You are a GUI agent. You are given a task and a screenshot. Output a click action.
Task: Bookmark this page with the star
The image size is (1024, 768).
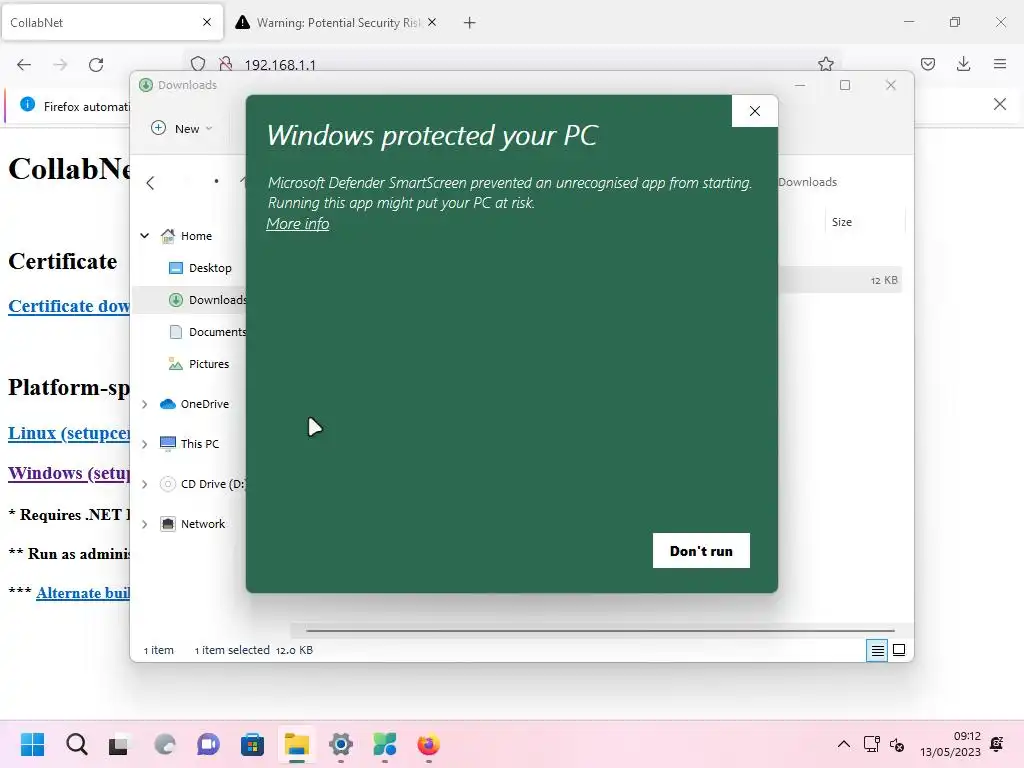[825, 64]
